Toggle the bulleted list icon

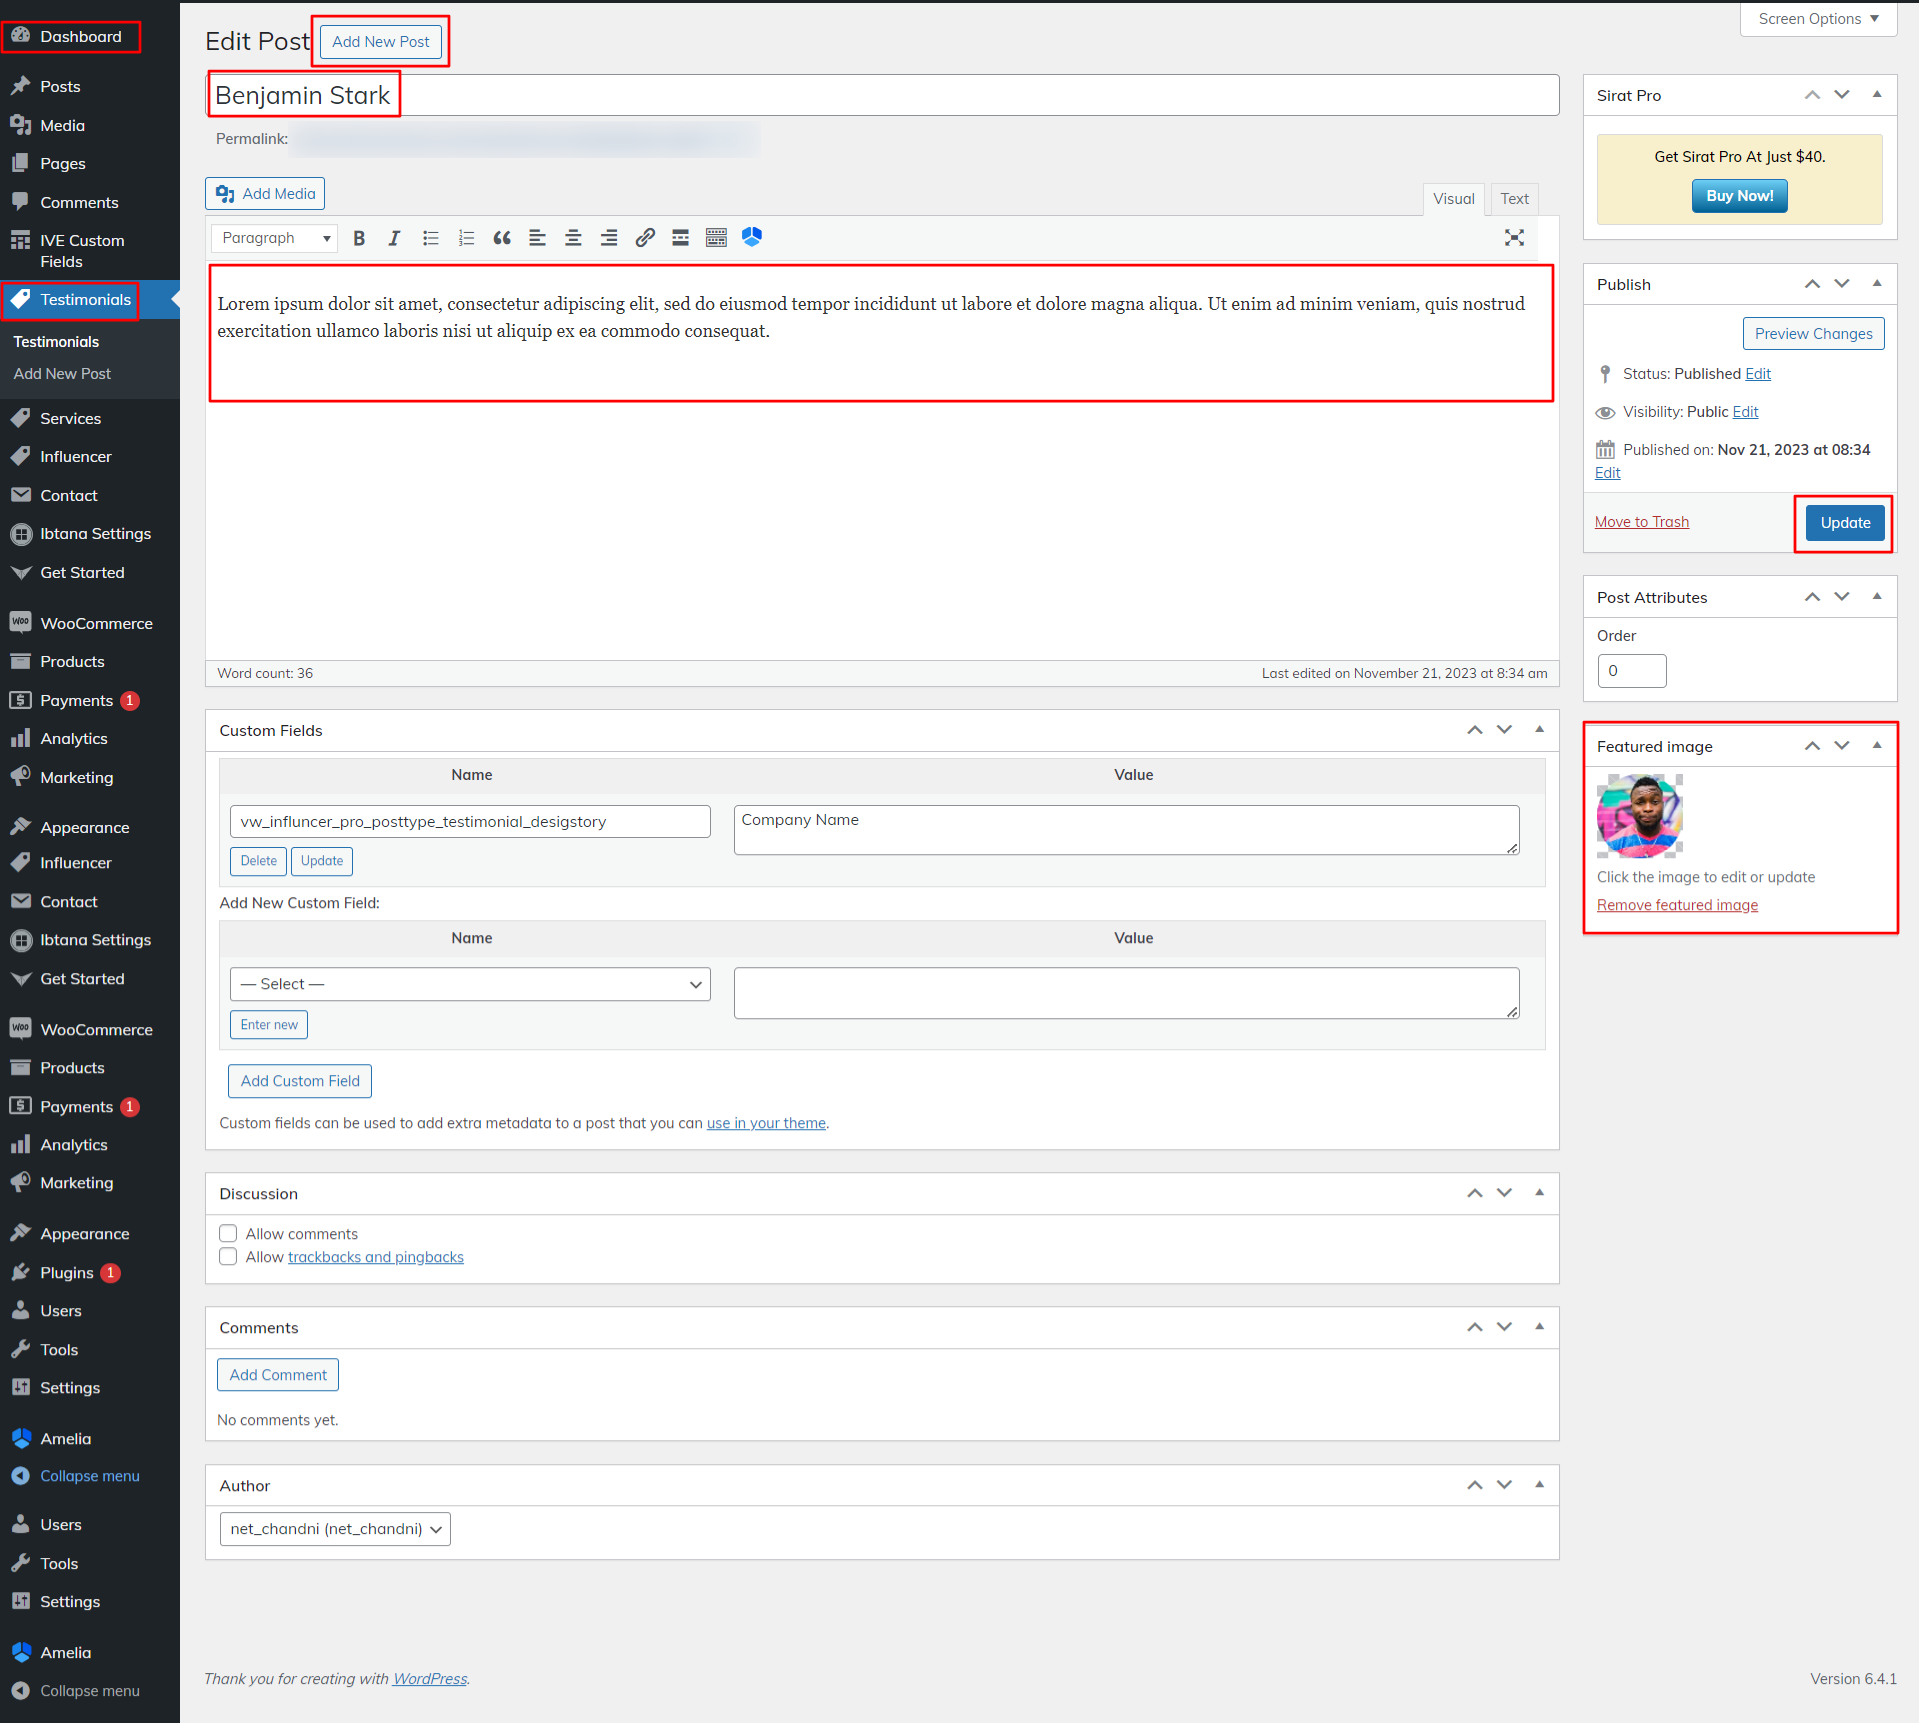click(x=430, y=238)
